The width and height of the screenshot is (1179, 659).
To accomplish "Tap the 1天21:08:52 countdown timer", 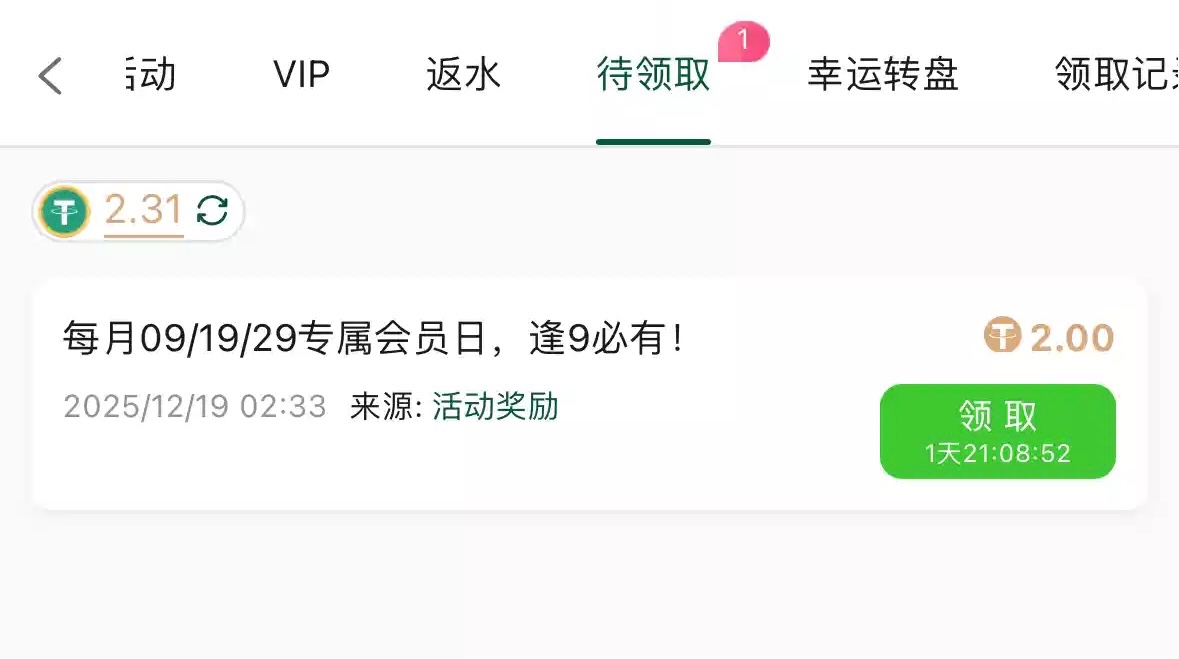I will tap(998, 454).
